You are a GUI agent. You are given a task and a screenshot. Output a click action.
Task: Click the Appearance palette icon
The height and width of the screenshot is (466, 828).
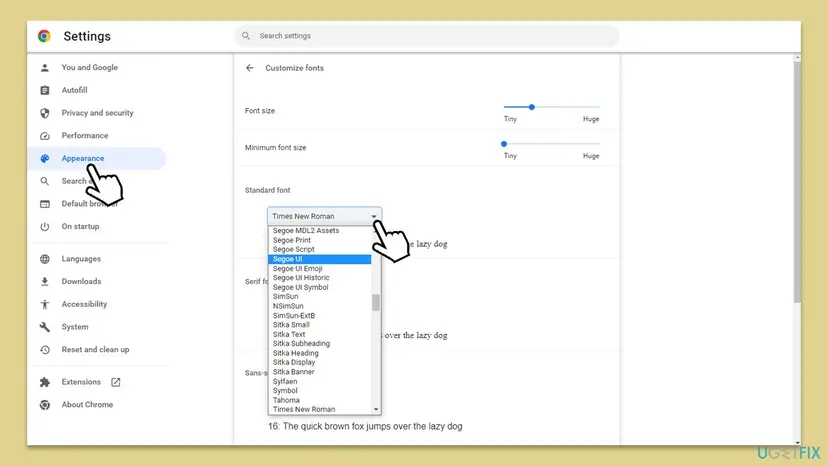pos(45,159)
